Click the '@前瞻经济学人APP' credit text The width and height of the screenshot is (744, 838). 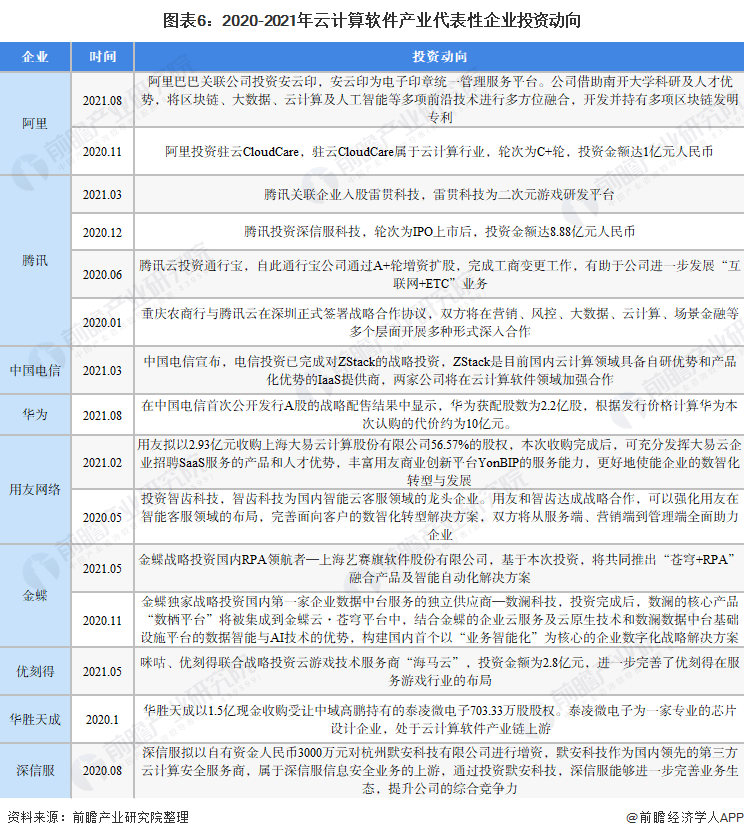pyautogui.click(x=685, y=817)
